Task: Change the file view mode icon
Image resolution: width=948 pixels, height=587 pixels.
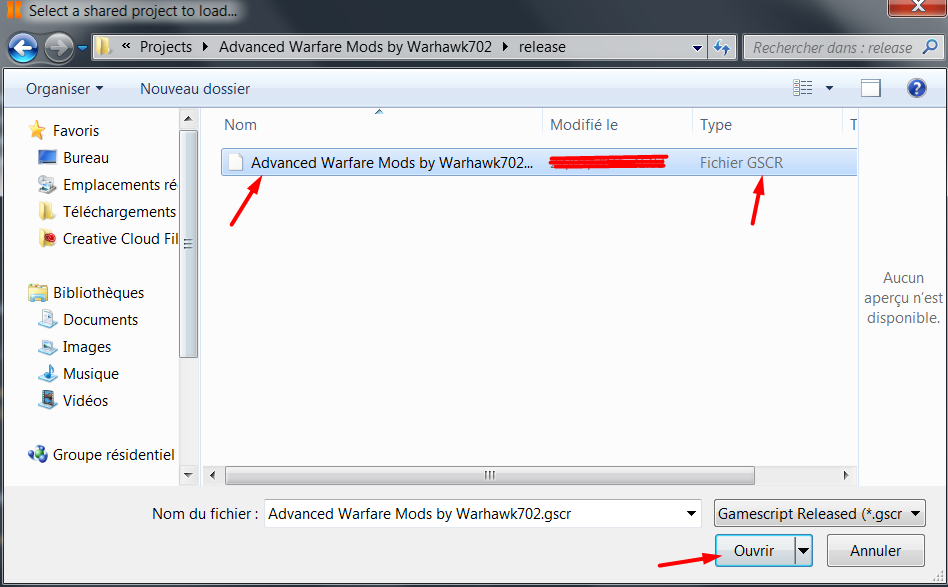Action: click(x=803, y=88)
